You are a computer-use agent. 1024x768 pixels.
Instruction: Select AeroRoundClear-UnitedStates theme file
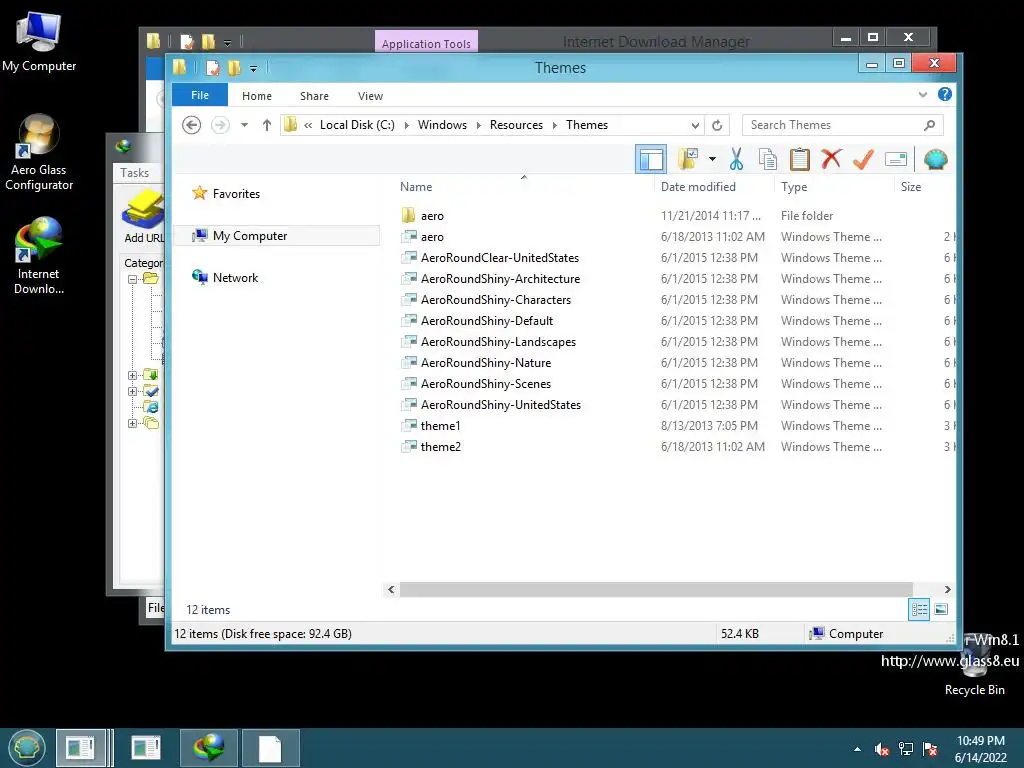(500, 257)
